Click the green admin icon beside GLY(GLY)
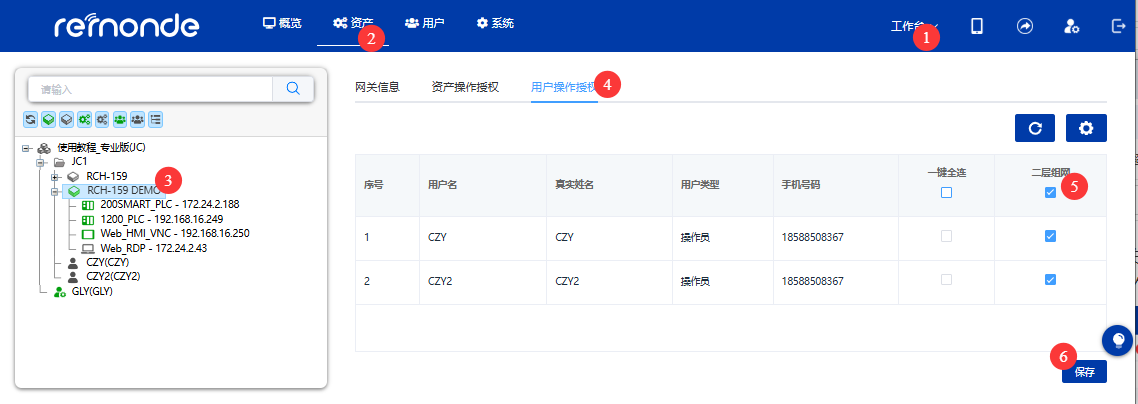Image resolution: width=1138 pixels, height=404 pixels. [x=60, y=292]
